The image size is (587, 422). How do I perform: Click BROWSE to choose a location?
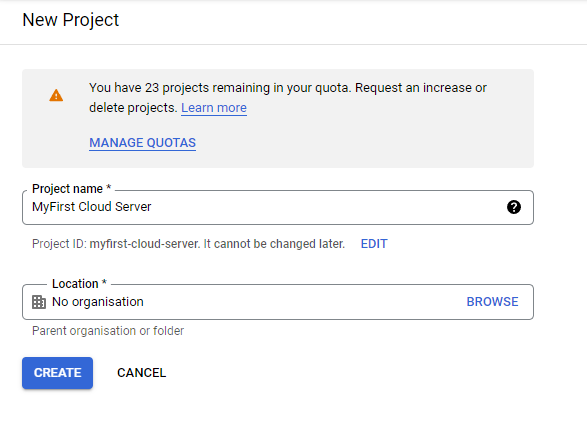pyautogui.click(x=492, y=302)
